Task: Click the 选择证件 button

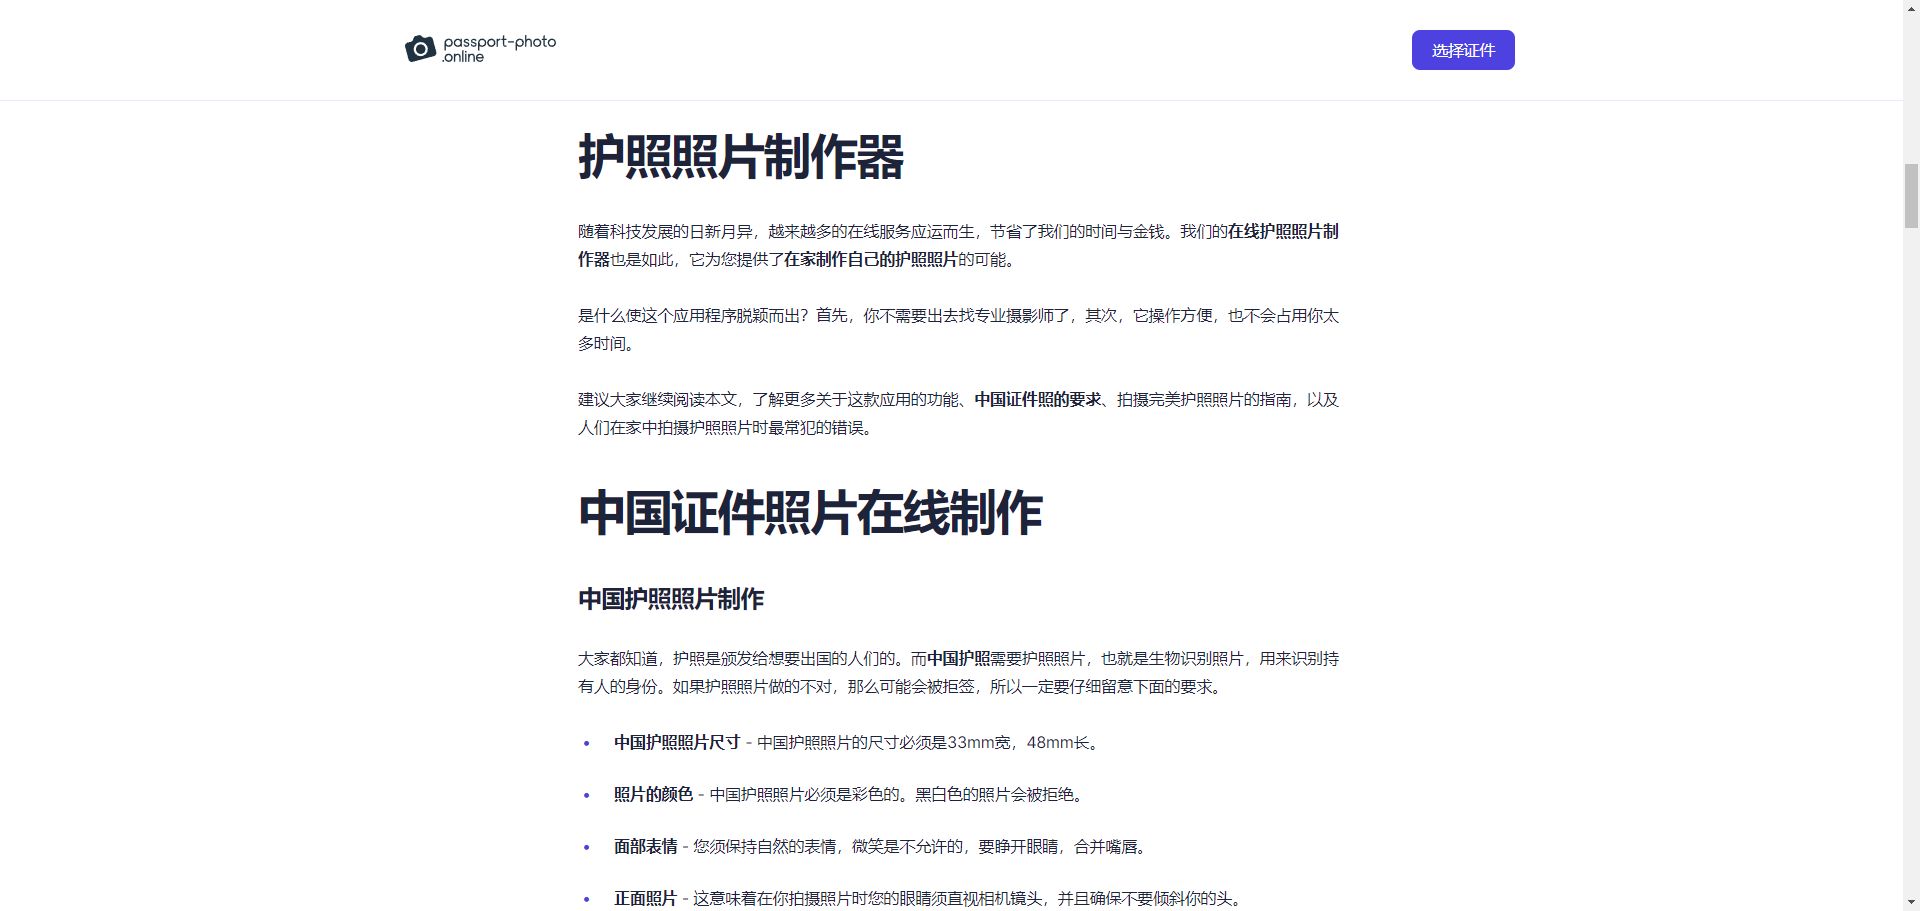Action: coord(1463,50)
